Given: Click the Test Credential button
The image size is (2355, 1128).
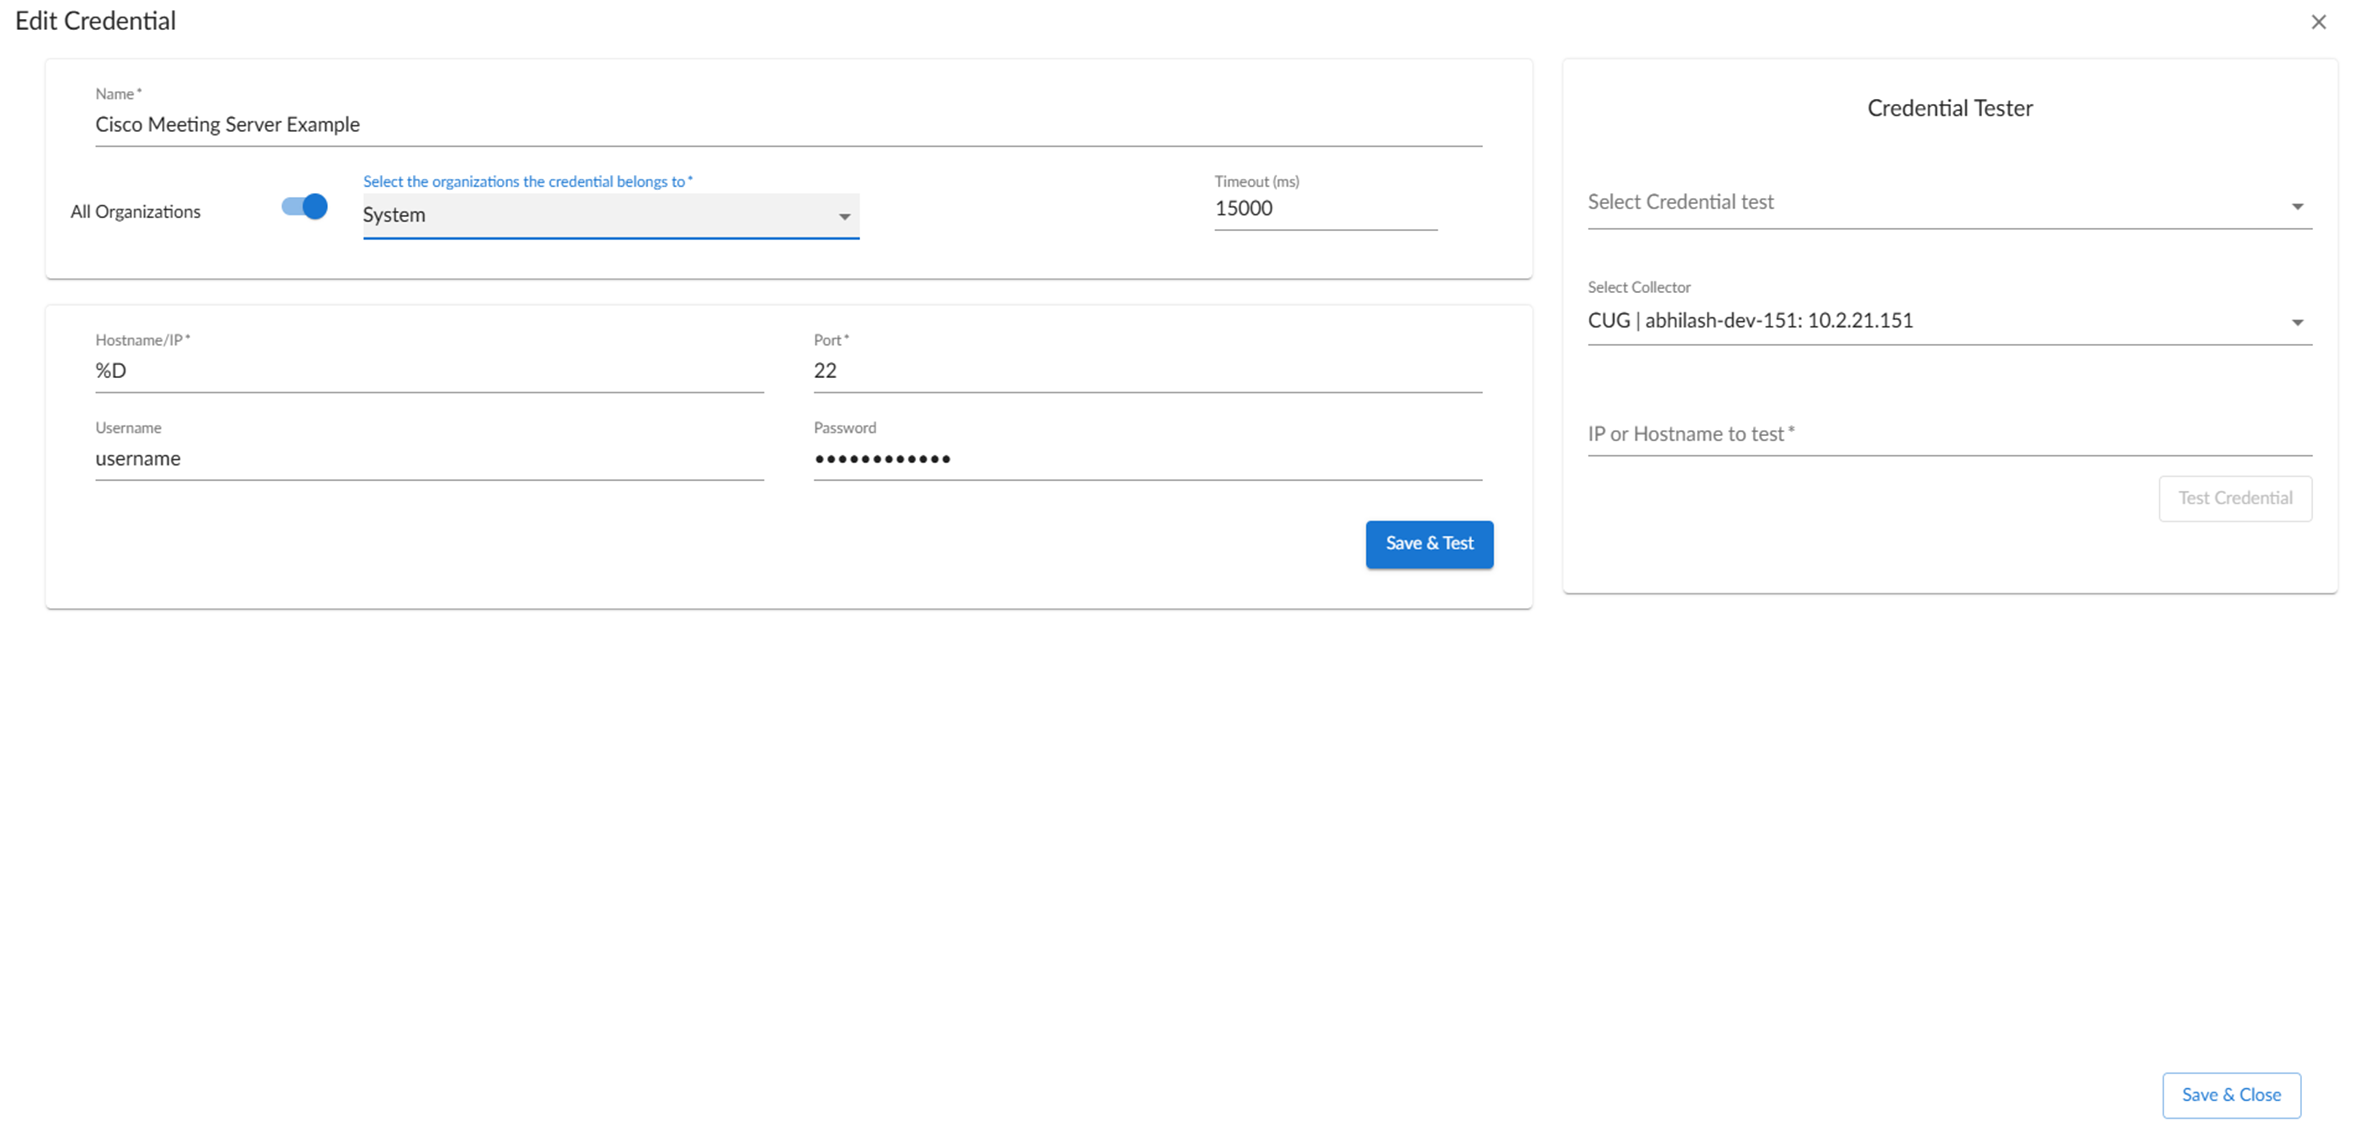Looking at the screenshot, I should [x=2235, y=498].
